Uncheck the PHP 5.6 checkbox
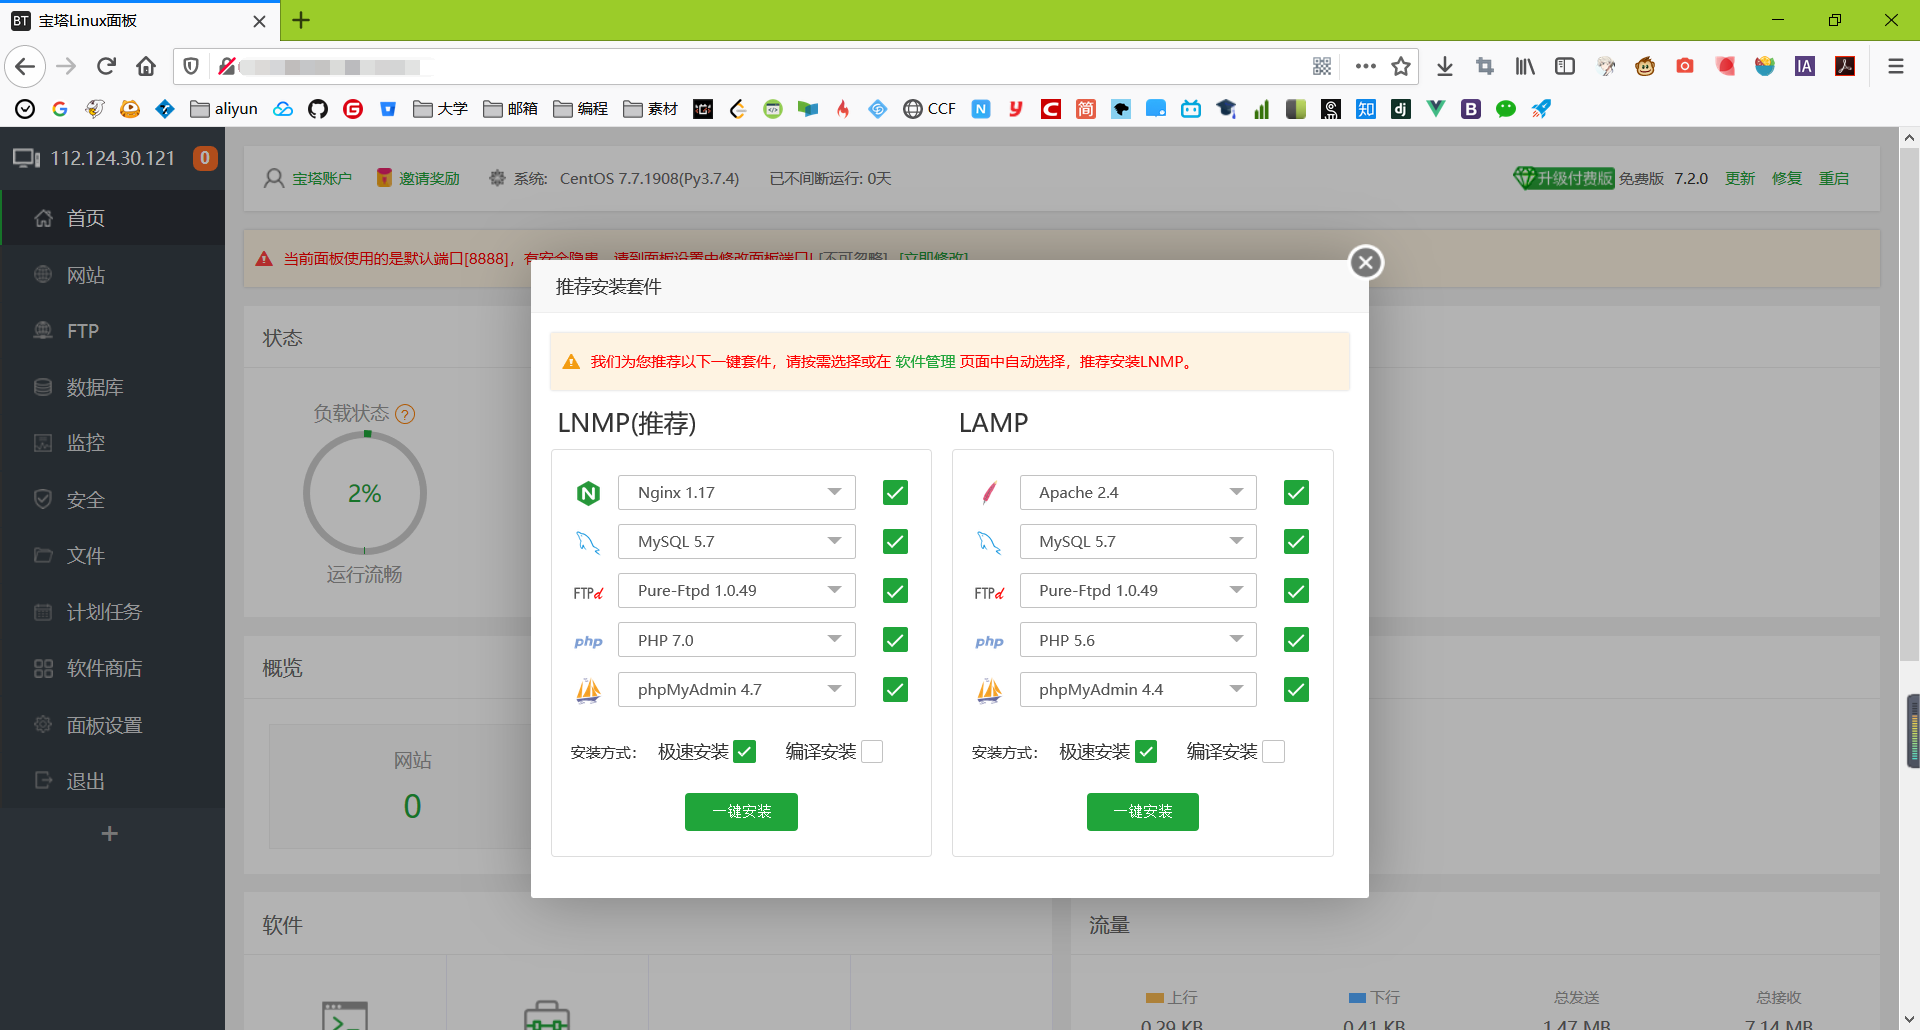Screen dimensions: 1920x1030 1296,640
